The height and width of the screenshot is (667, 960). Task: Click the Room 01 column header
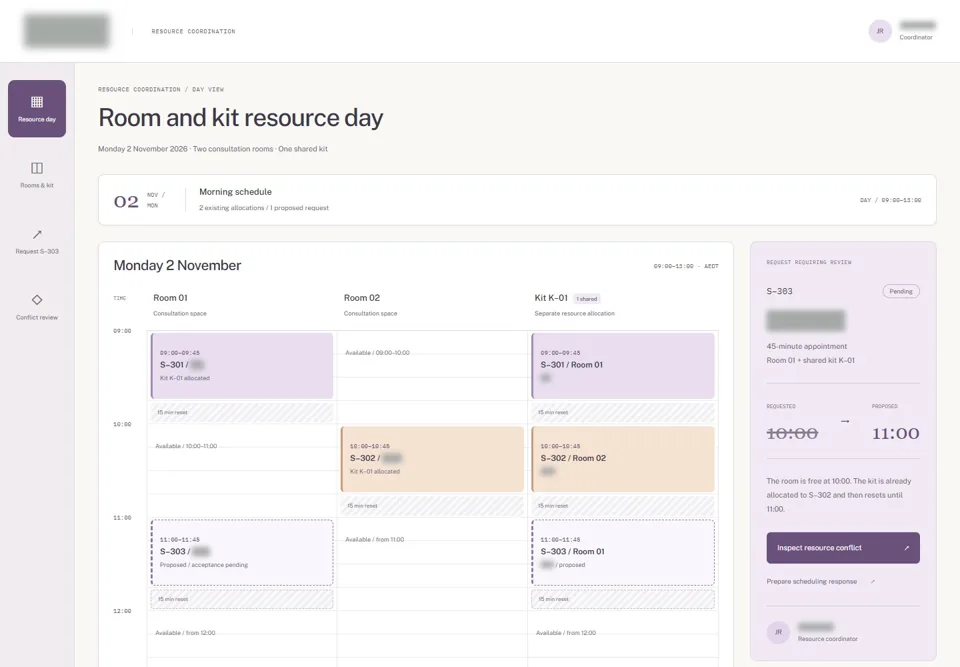point(170,298)
